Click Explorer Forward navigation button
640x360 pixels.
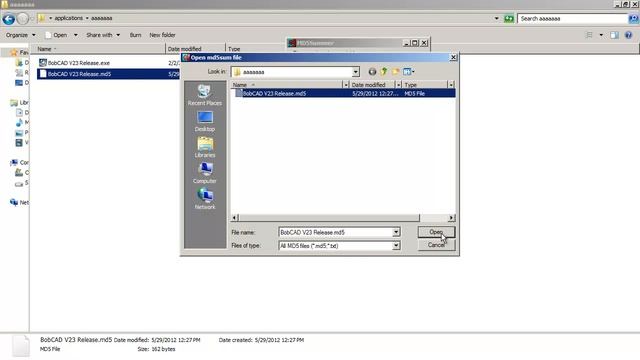23,18
